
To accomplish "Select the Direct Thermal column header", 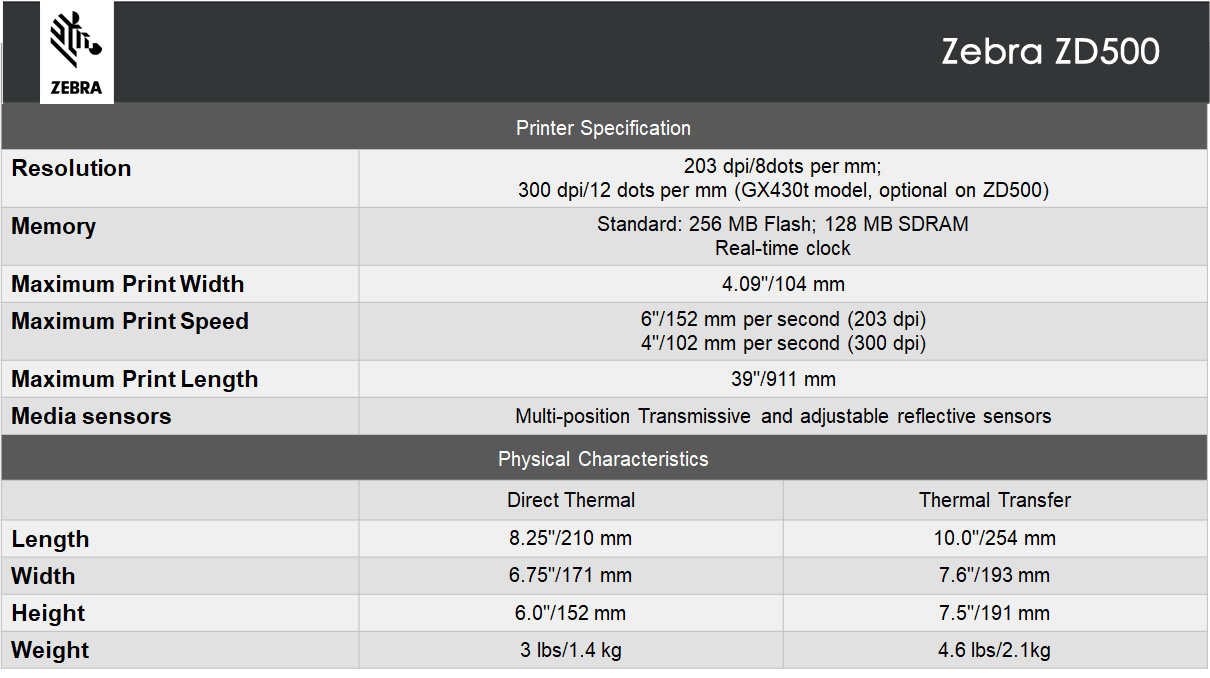I will 571,500.
